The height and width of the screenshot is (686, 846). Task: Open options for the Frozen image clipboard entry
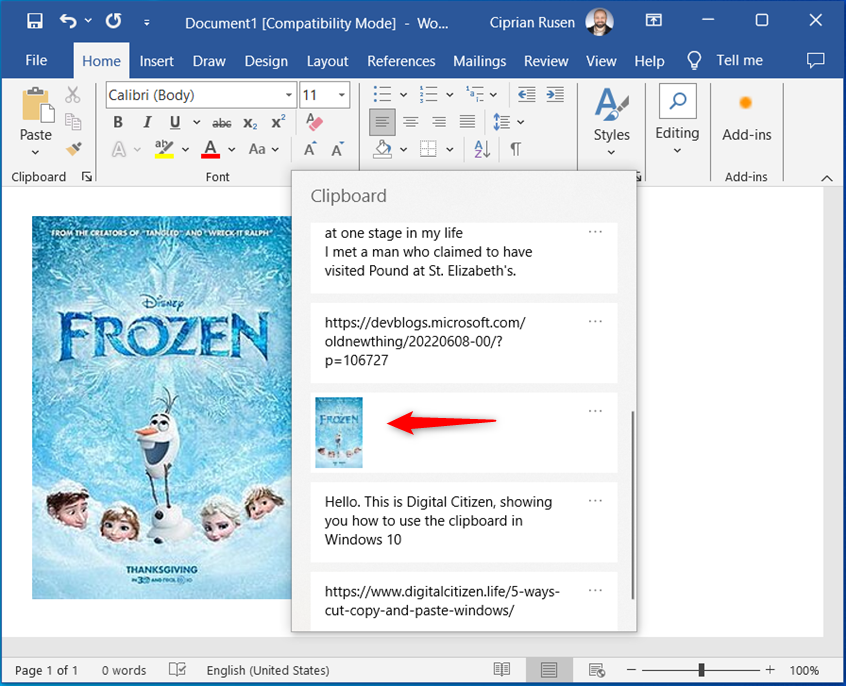click(x=595, y=411)
